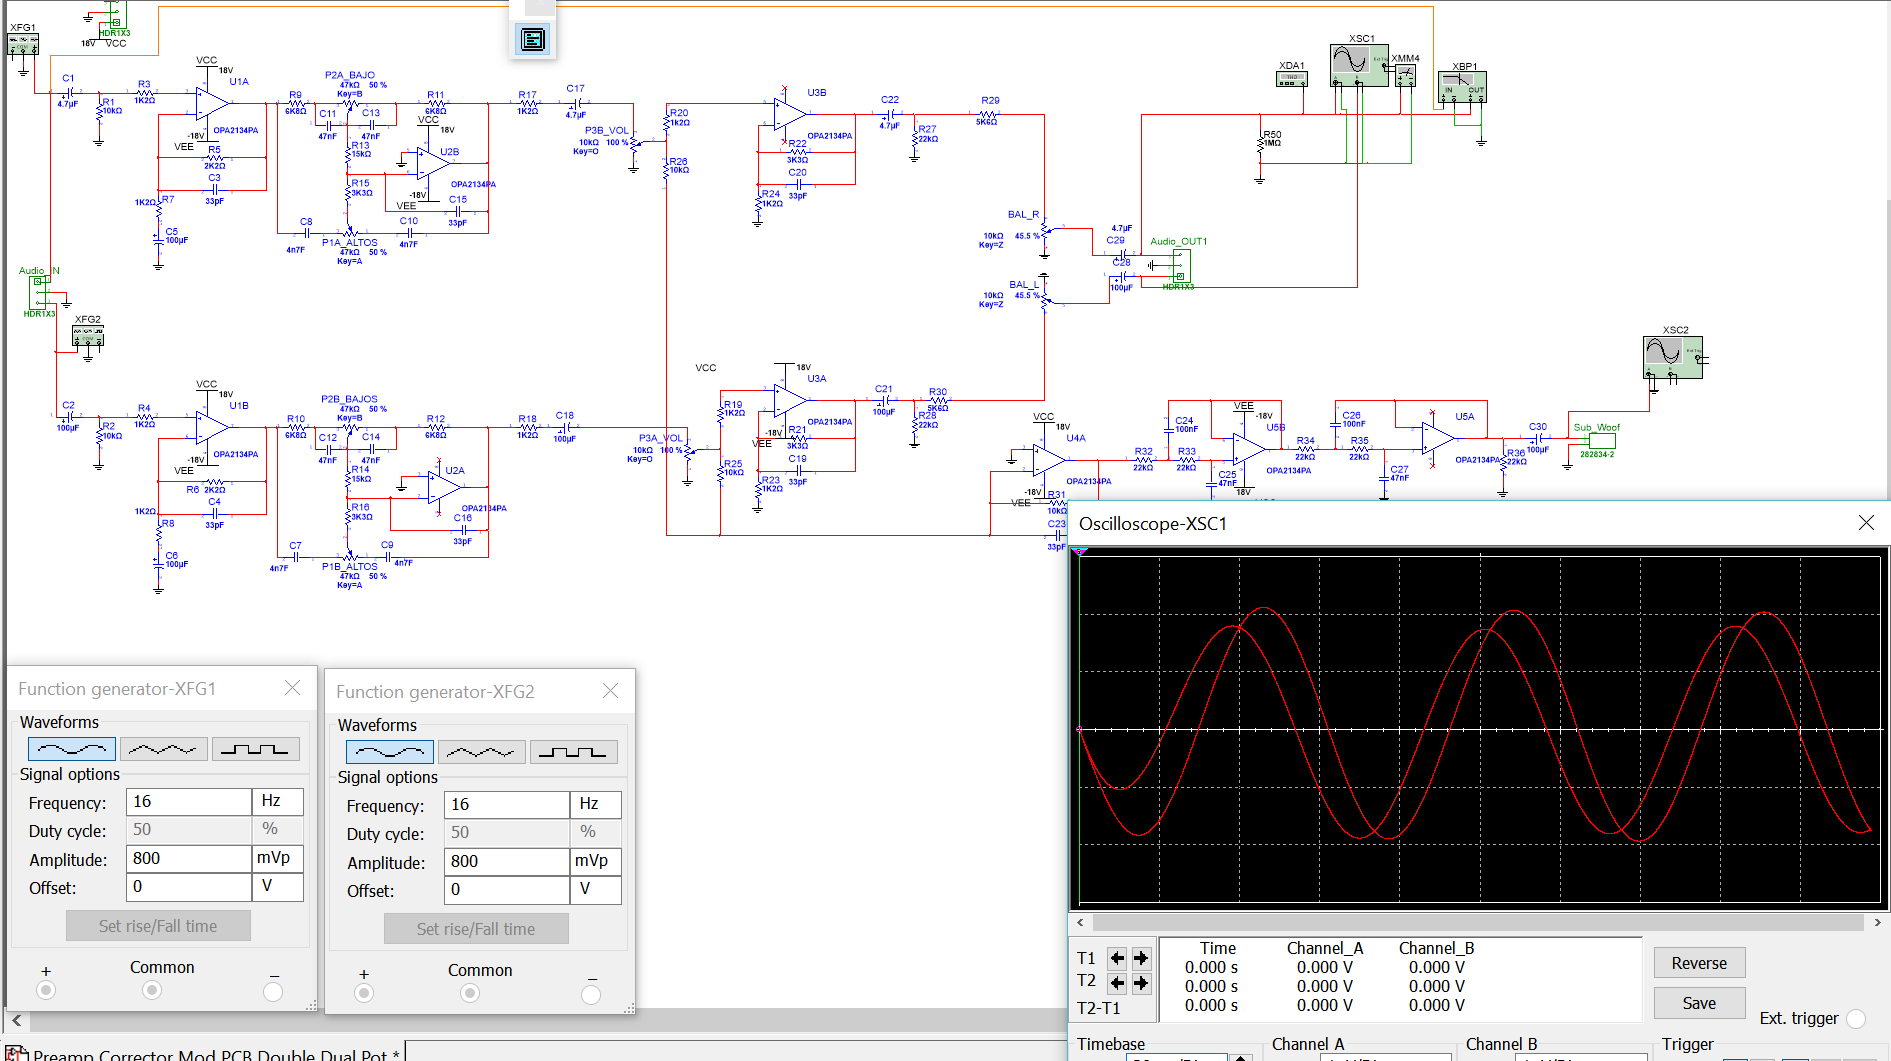Click XFG1 Amplitude value field
The height and width of the screenshot is (1061, 1891).
[189, 859]
